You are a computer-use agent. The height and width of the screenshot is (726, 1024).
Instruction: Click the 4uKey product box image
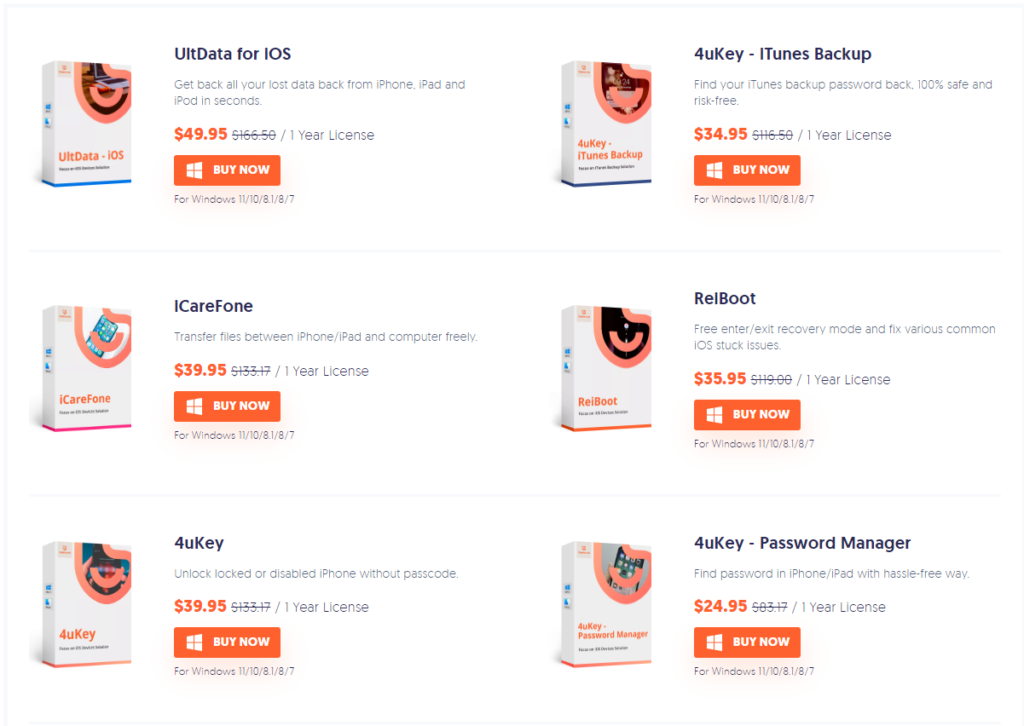tap(88, 604)
